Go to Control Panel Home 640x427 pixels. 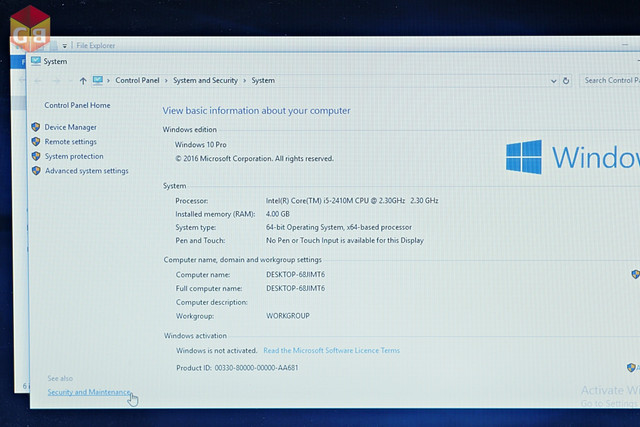coord(77,105)
